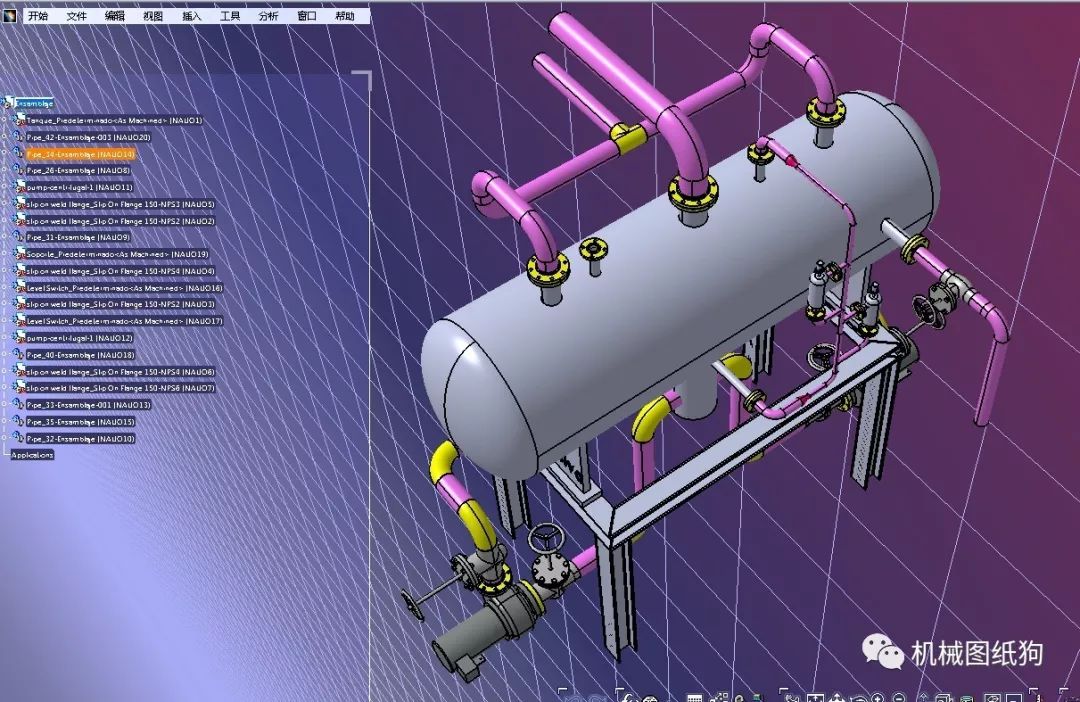The image size is (1080, 702).
Task: Expand the flange NPS2 (NAUO3) tree node
Action: click(4, 304)
